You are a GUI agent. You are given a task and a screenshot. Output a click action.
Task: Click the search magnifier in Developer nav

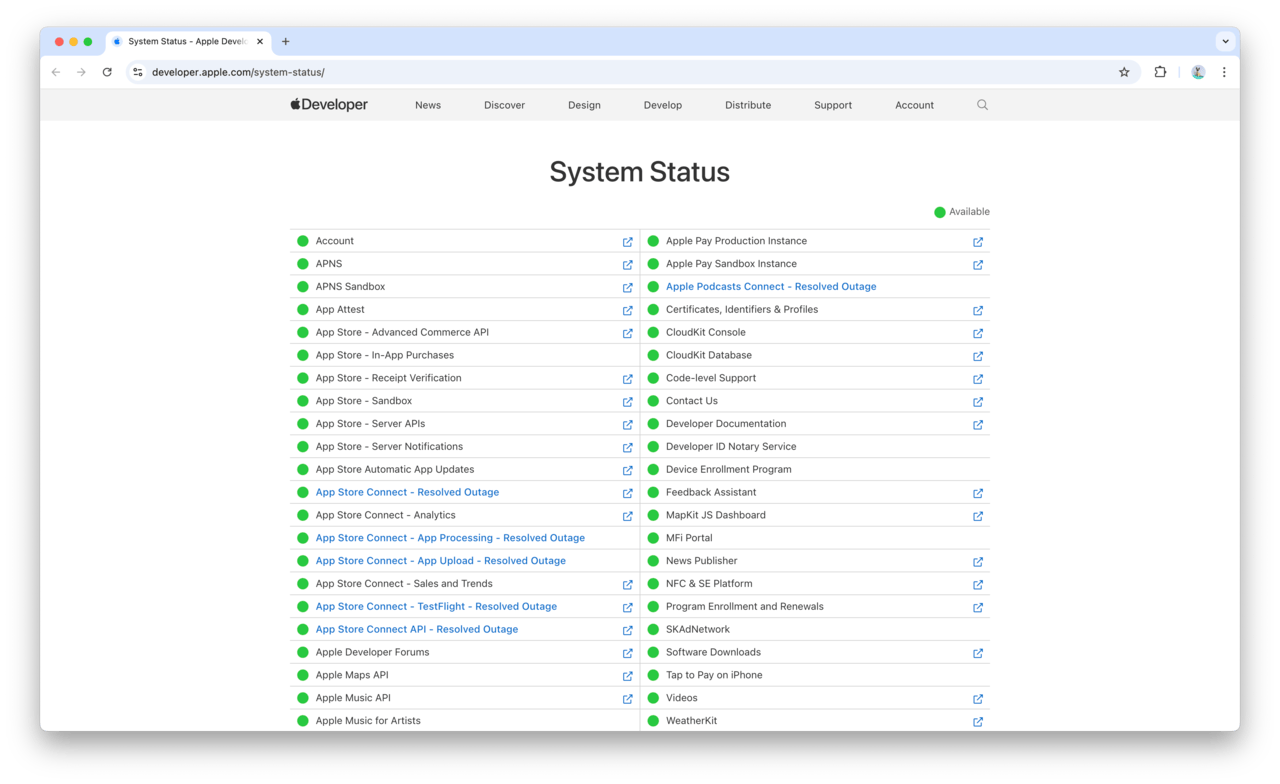[982, 105]
